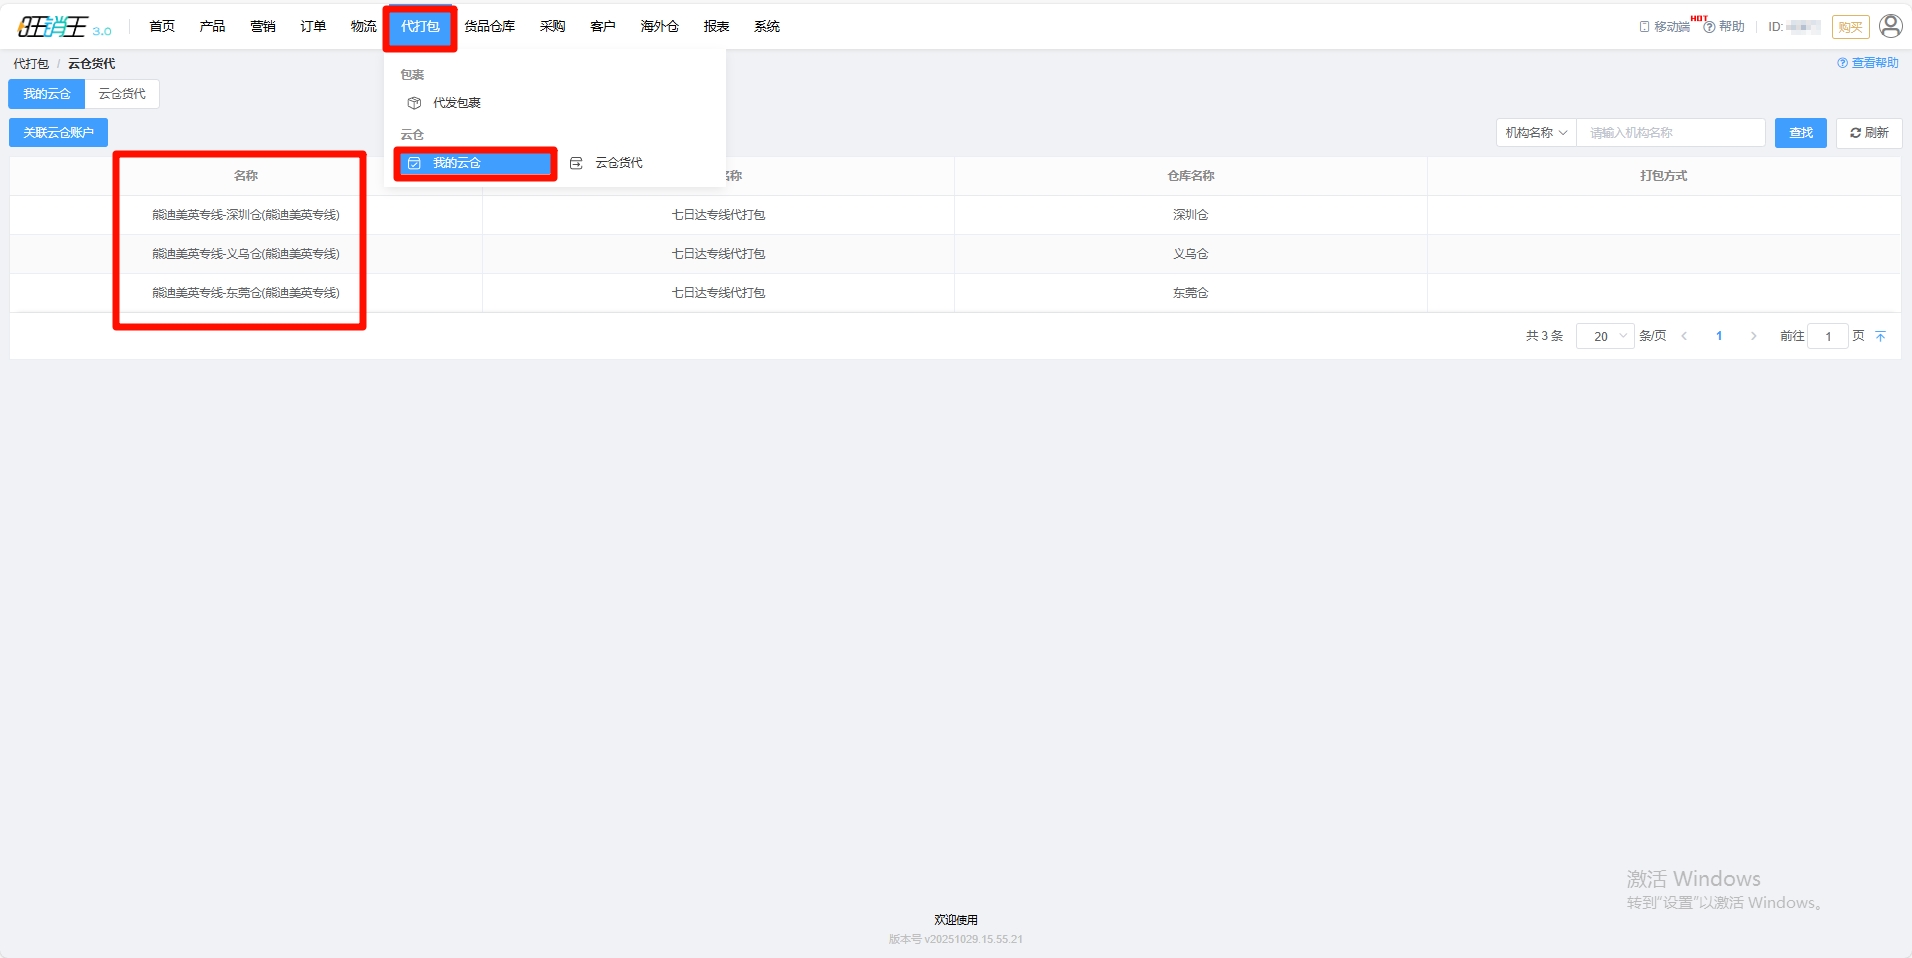Click the 帮助 question mark icon
Viewport: 1912px width, 958px height.
[x=1709, y=27]
